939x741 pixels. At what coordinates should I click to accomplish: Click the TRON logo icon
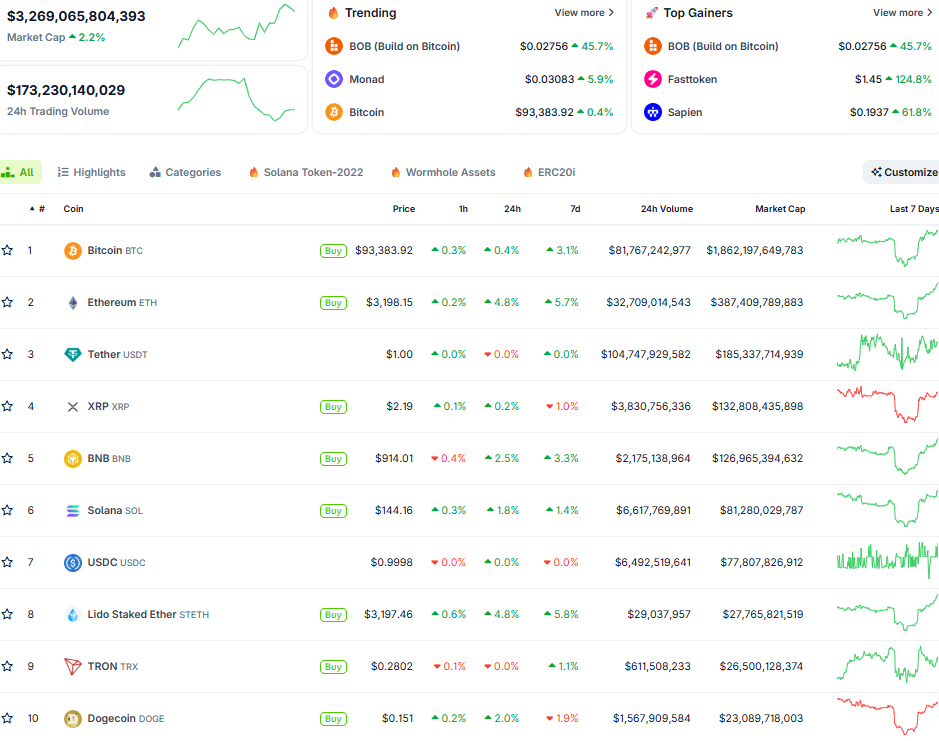[x=72, y=667]
